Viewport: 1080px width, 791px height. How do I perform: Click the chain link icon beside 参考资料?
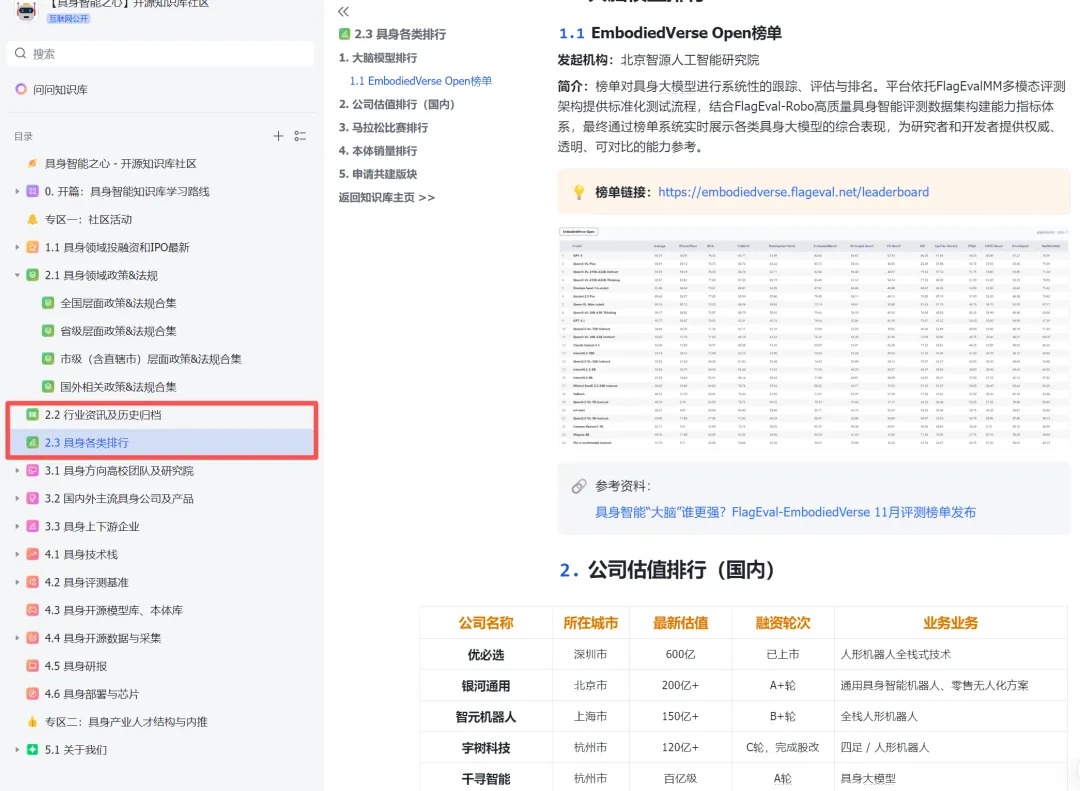[579, 486]
